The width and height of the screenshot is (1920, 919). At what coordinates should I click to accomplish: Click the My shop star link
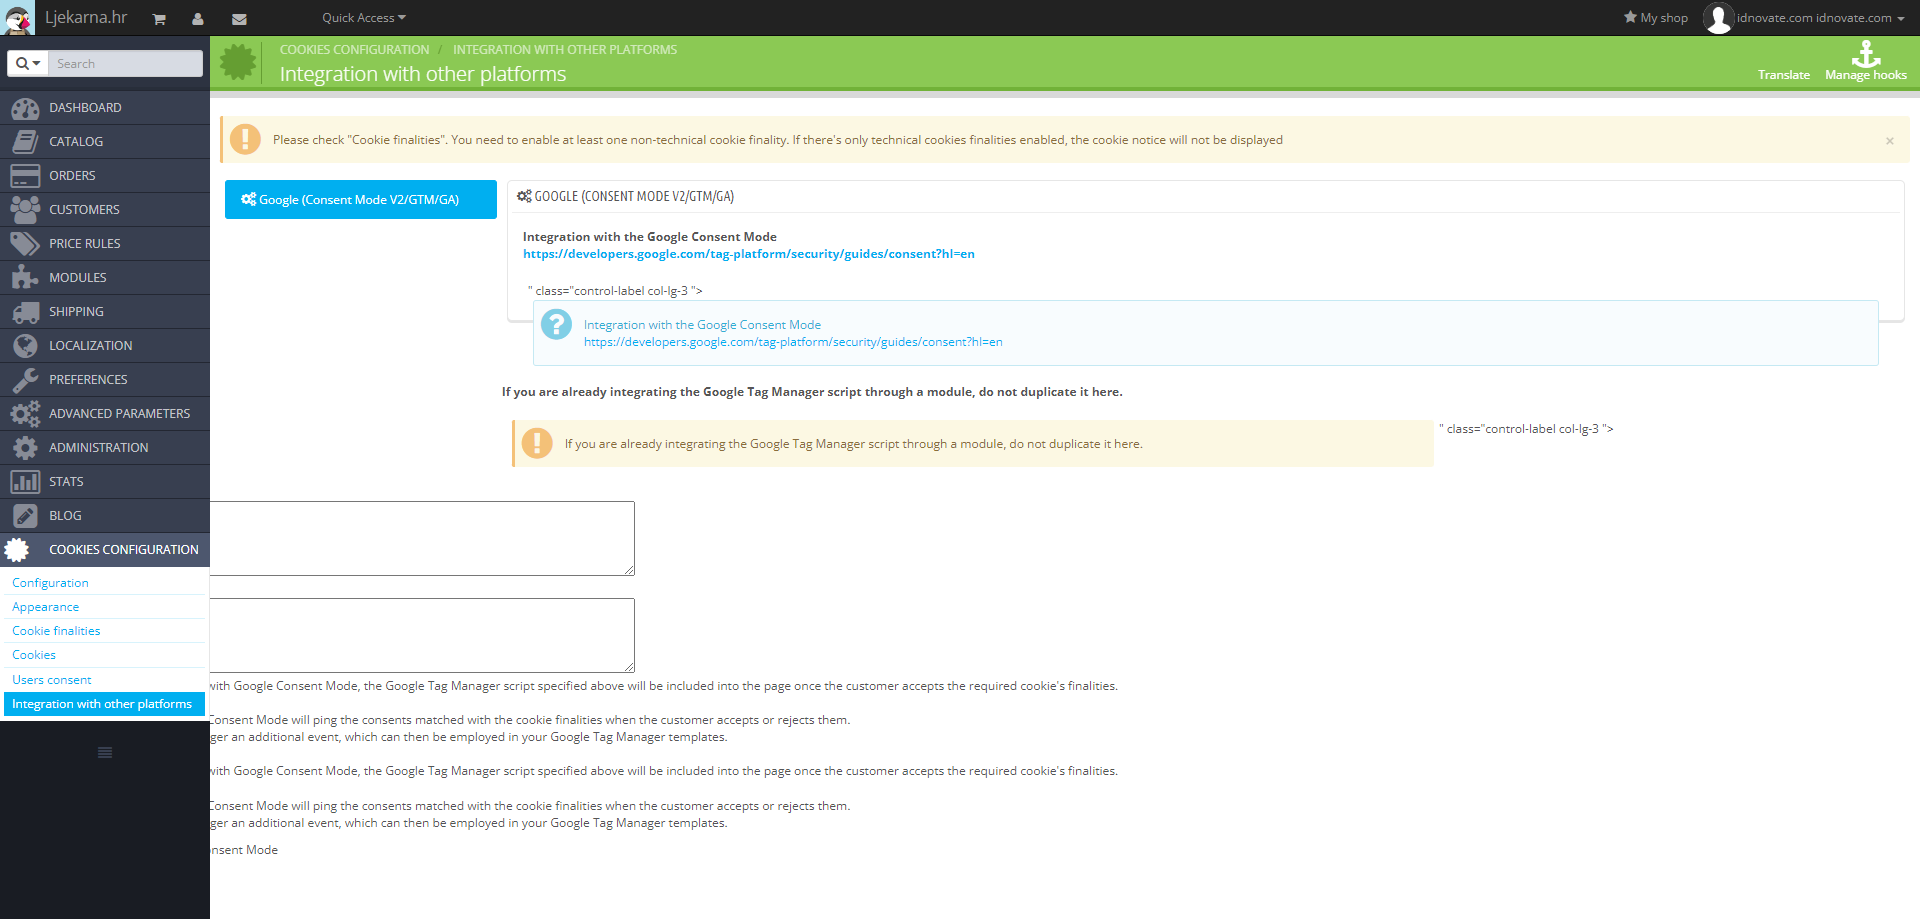pos(1655,18)
